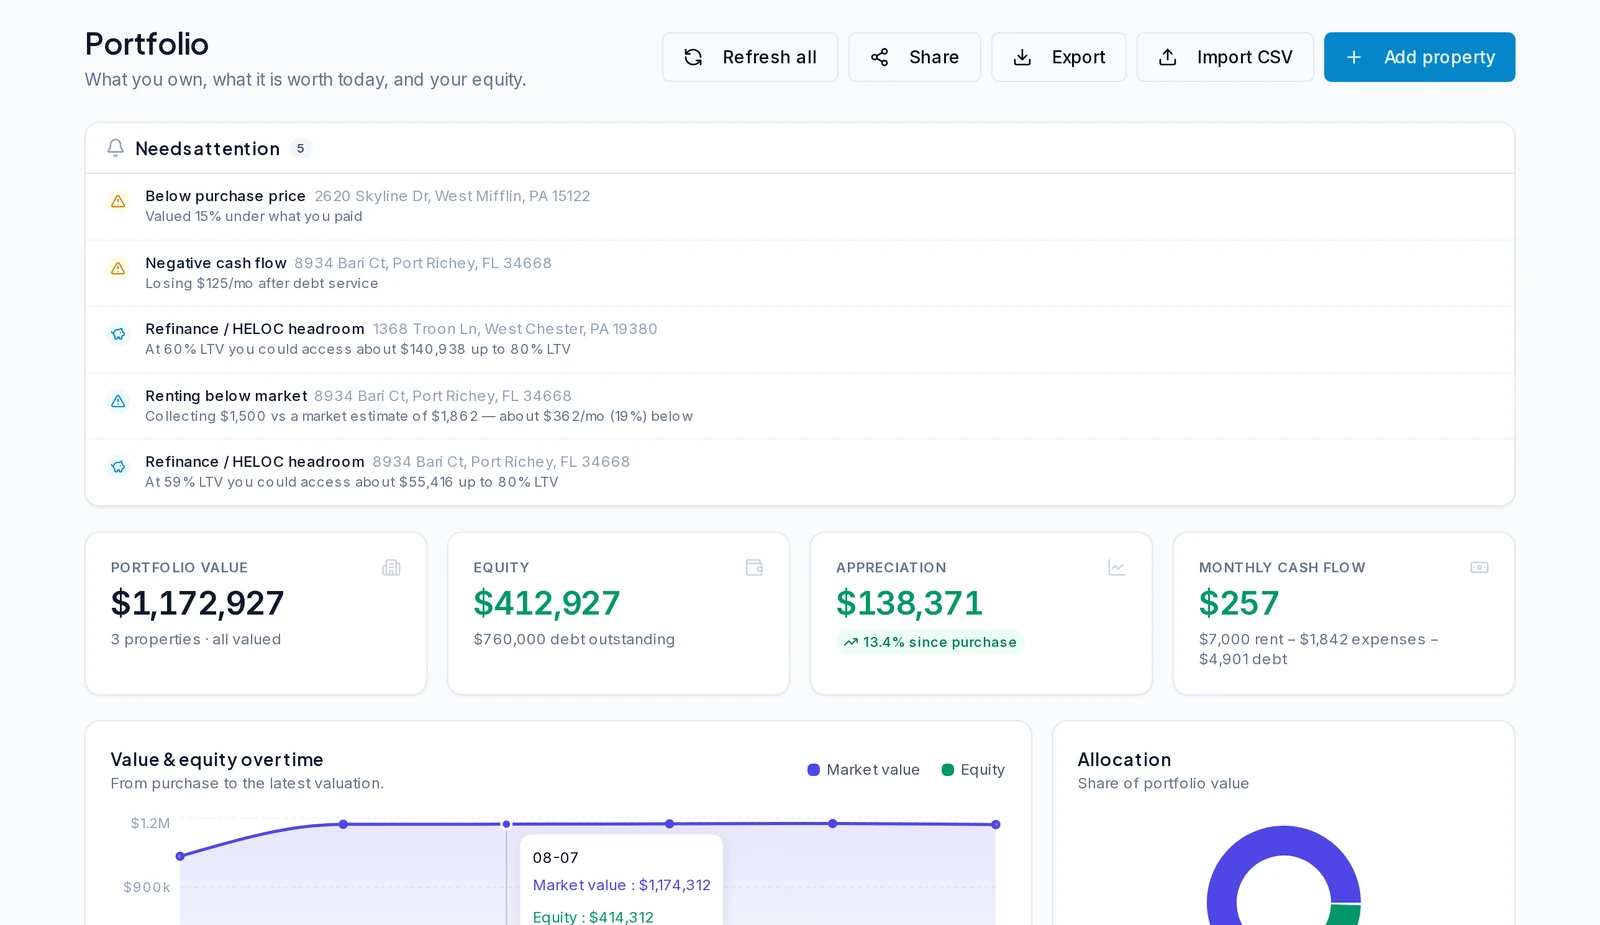This screenshot has height=925, width=1600.
Task: Click the trending-up arrow in the 13.4% badge
Action: pyautogui.click(x=851, y=642)
